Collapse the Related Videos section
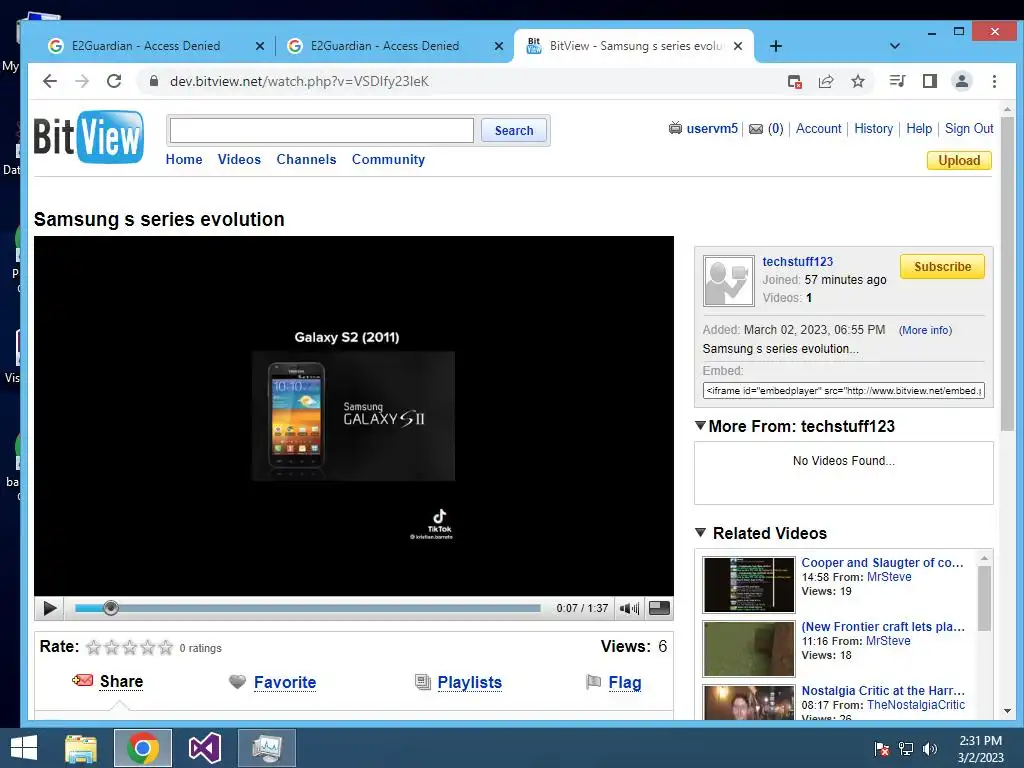The width and height of the screenshot is (1024, 768). pos(701,533)
